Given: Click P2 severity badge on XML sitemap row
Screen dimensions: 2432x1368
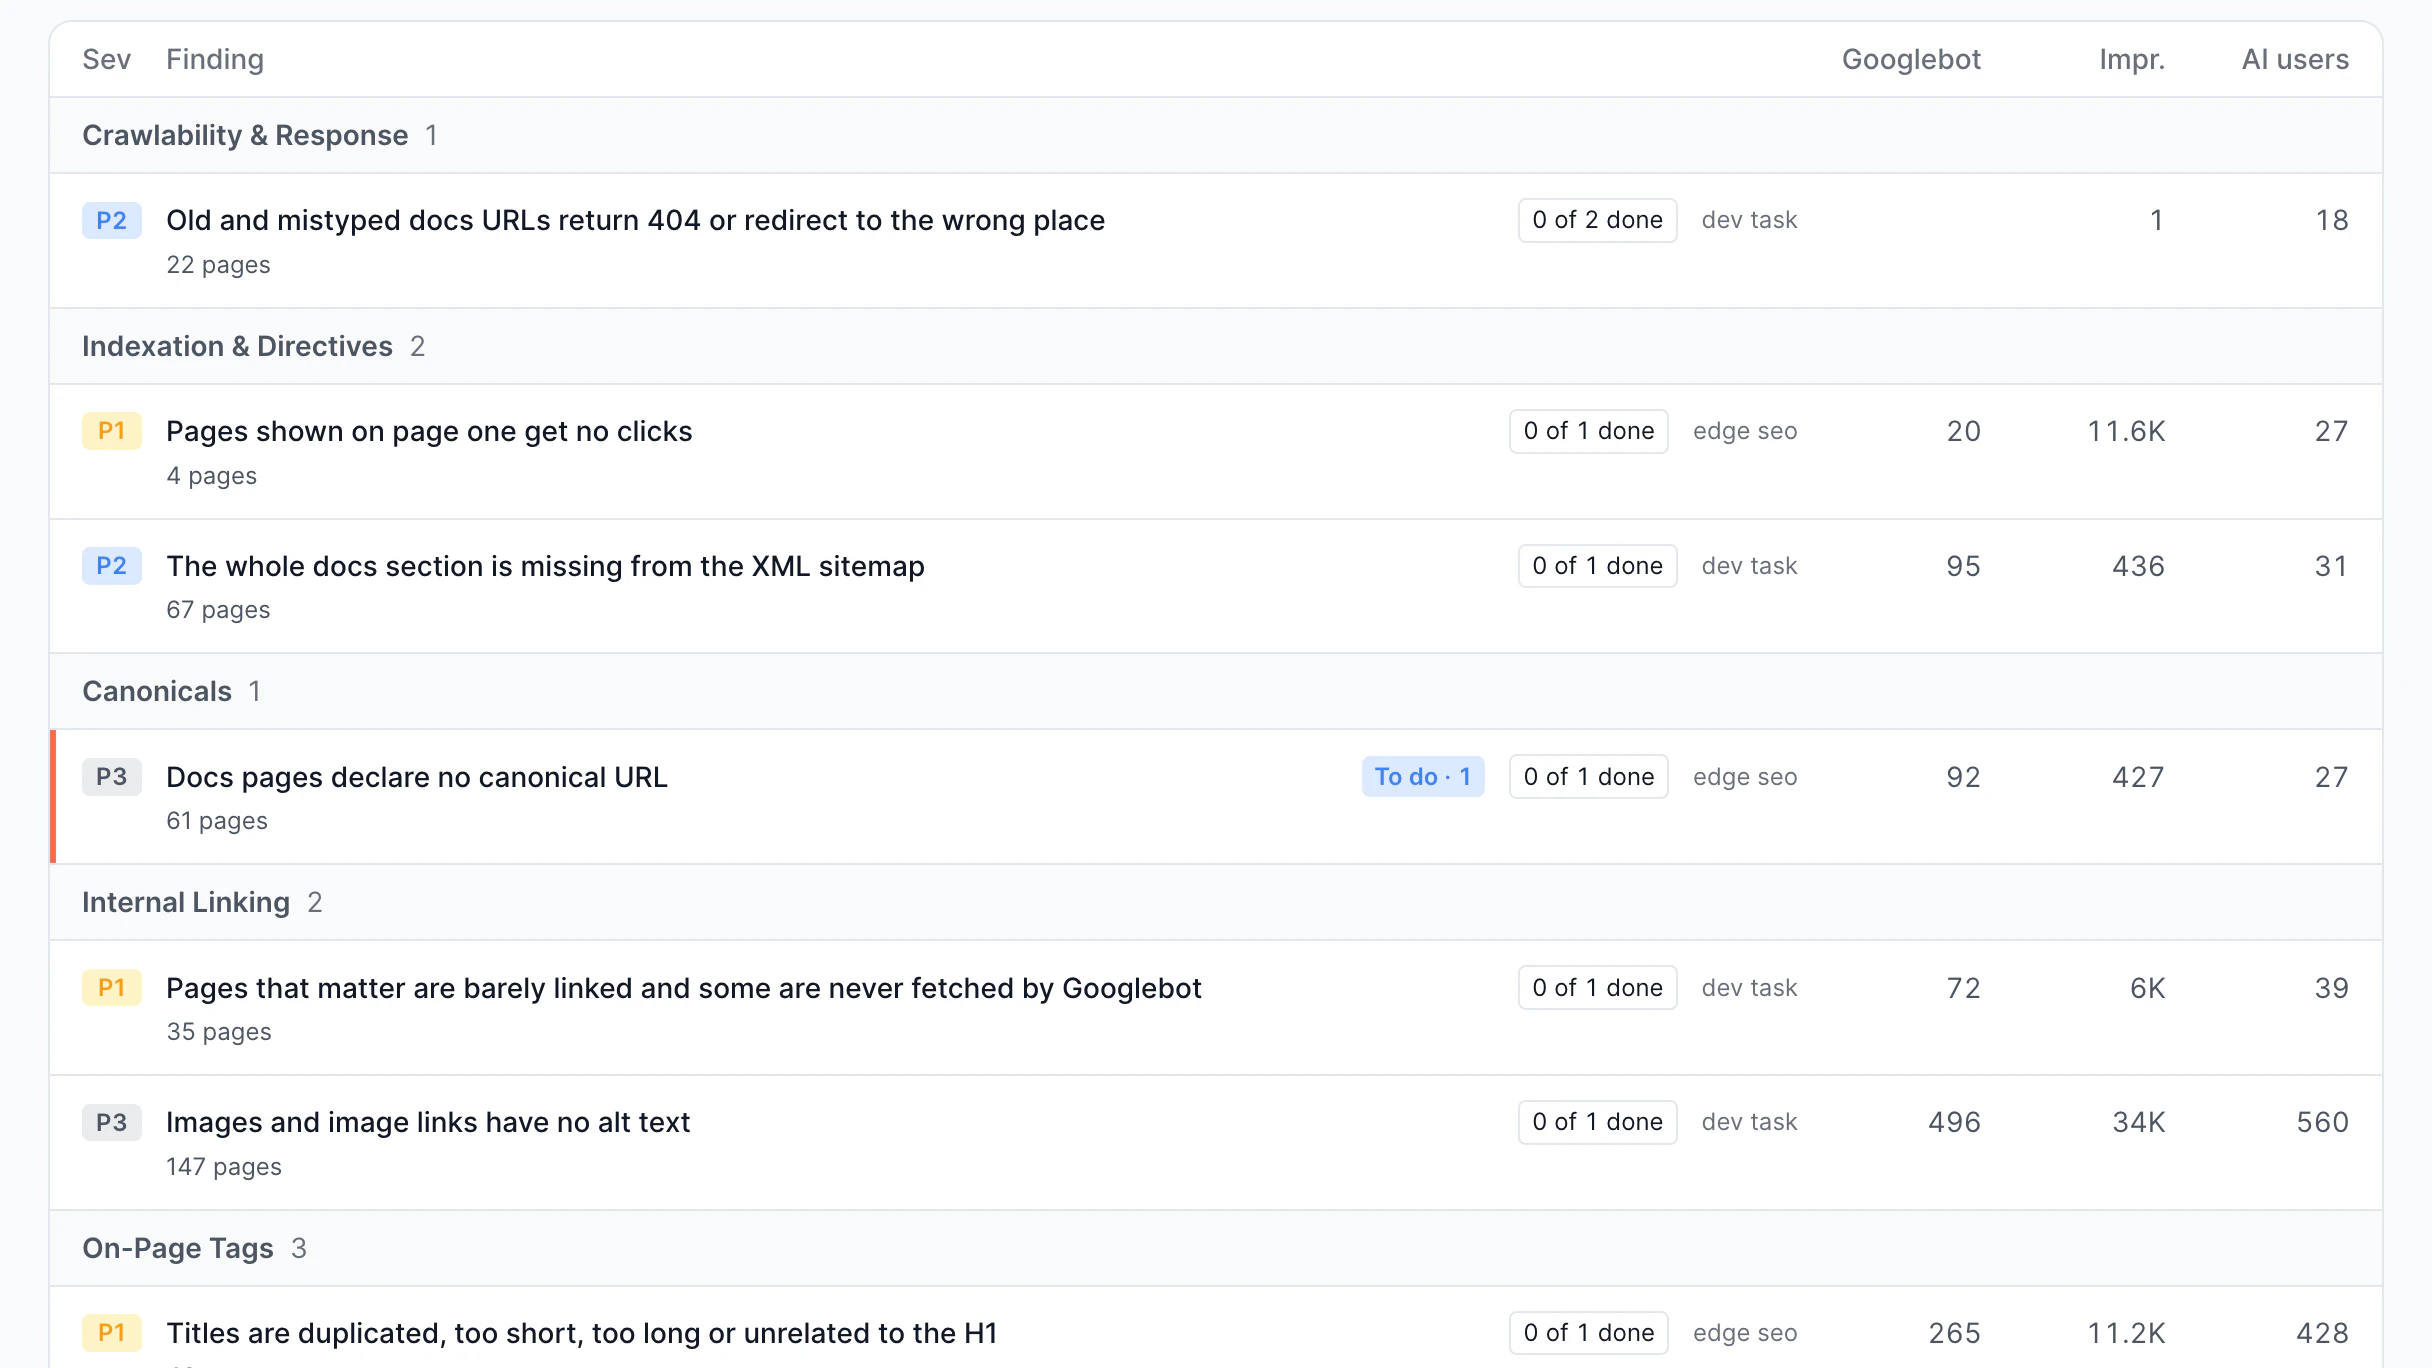Looking at the screenshot, I should [111, 566].
